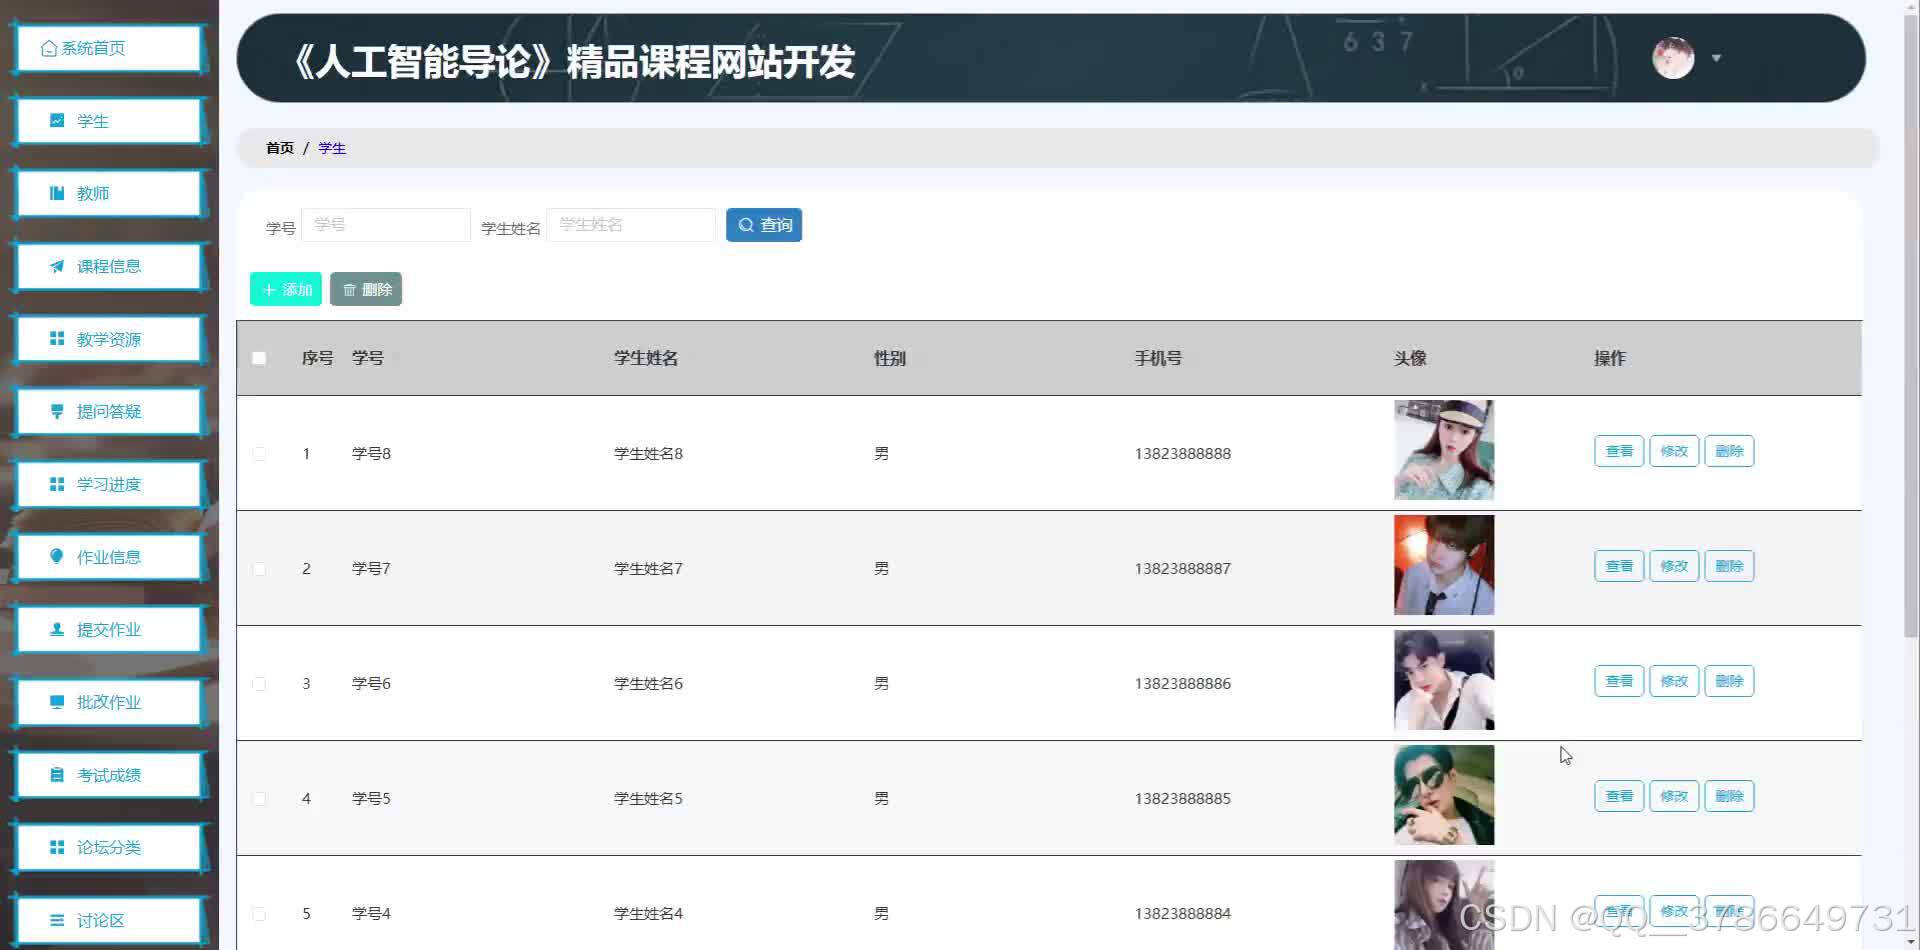Click the icon beside 提问答疑

[x=57, y=411]
